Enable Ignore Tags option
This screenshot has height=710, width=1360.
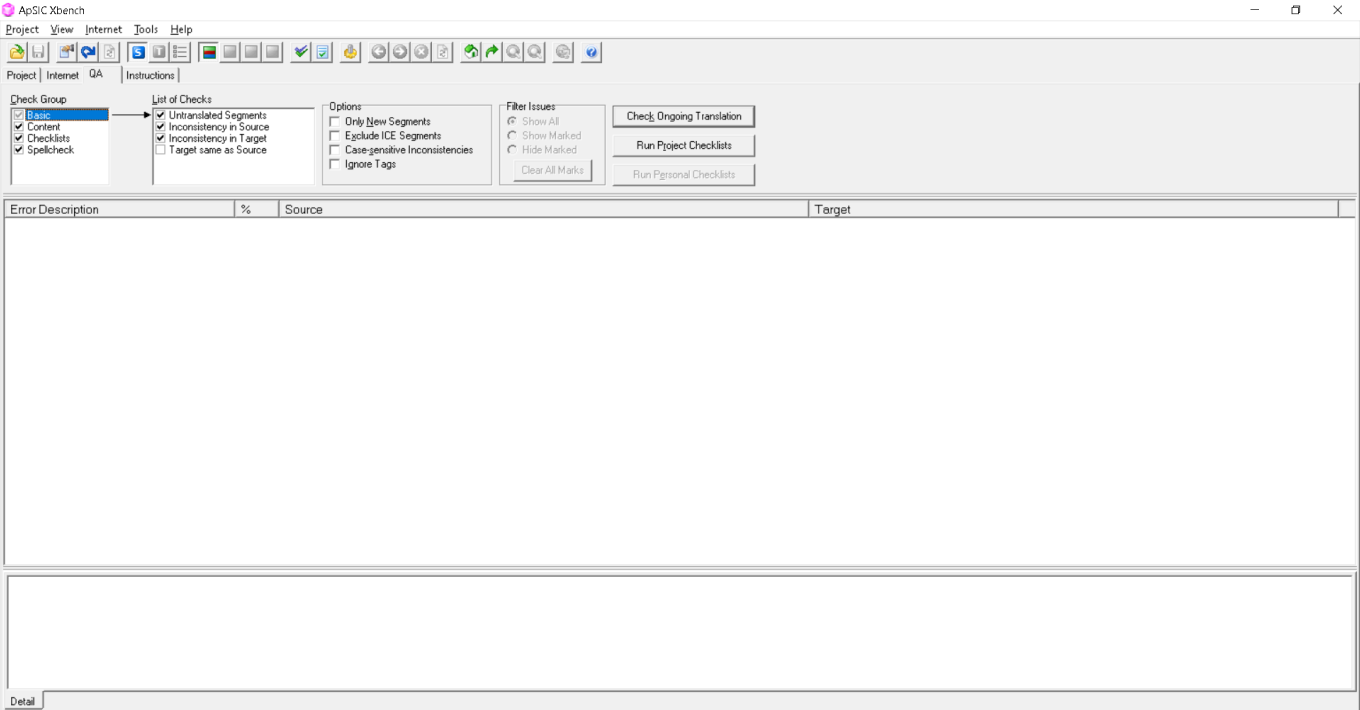335,164
